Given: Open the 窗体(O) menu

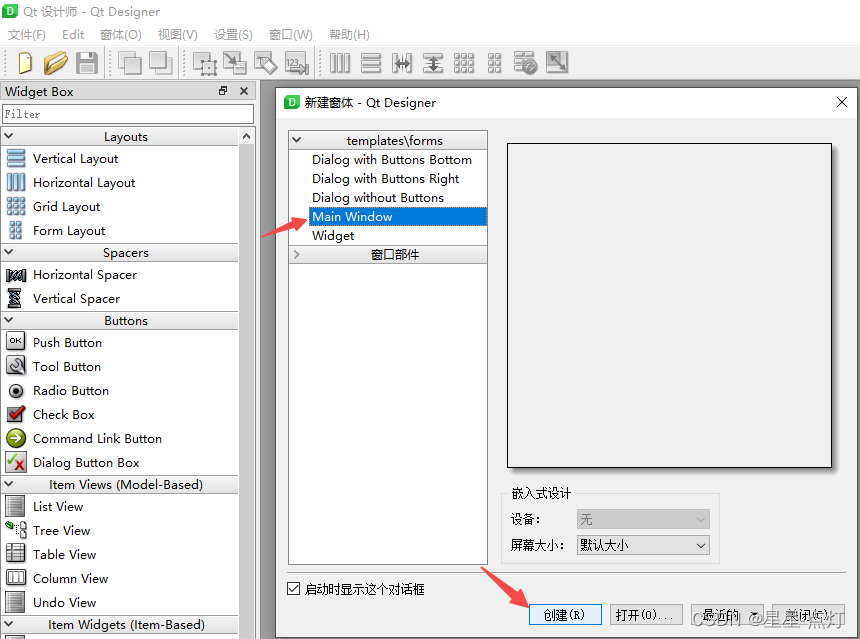Looking at the screenshot, I should [x=121, y=35].
